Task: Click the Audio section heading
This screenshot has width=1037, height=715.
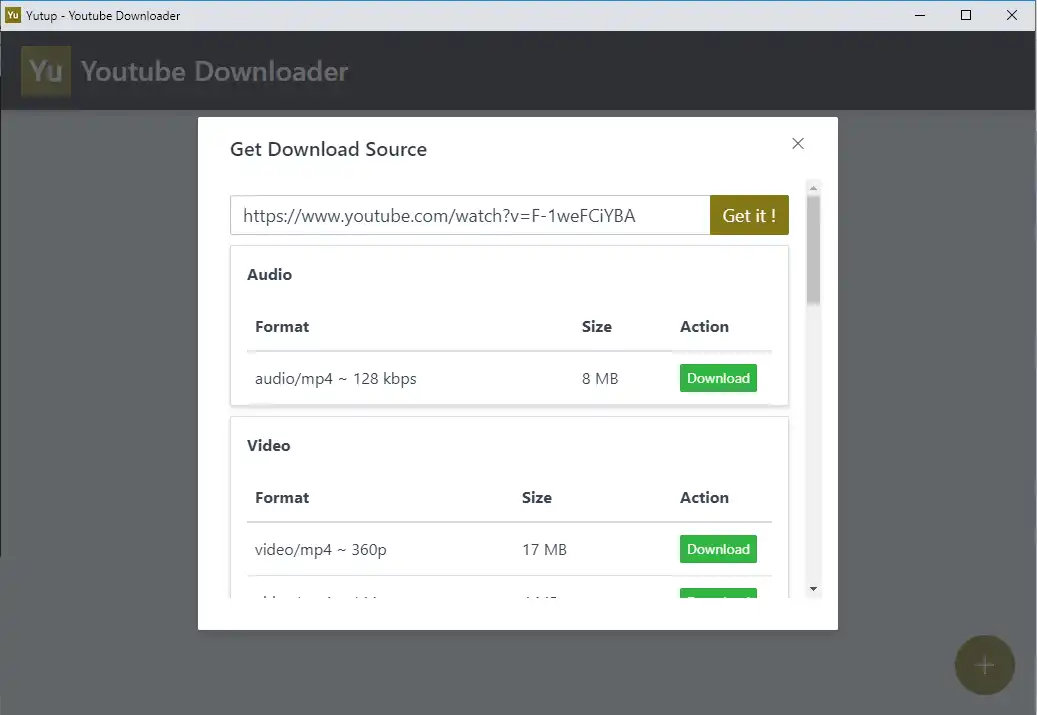Action: tap(269, 274)
